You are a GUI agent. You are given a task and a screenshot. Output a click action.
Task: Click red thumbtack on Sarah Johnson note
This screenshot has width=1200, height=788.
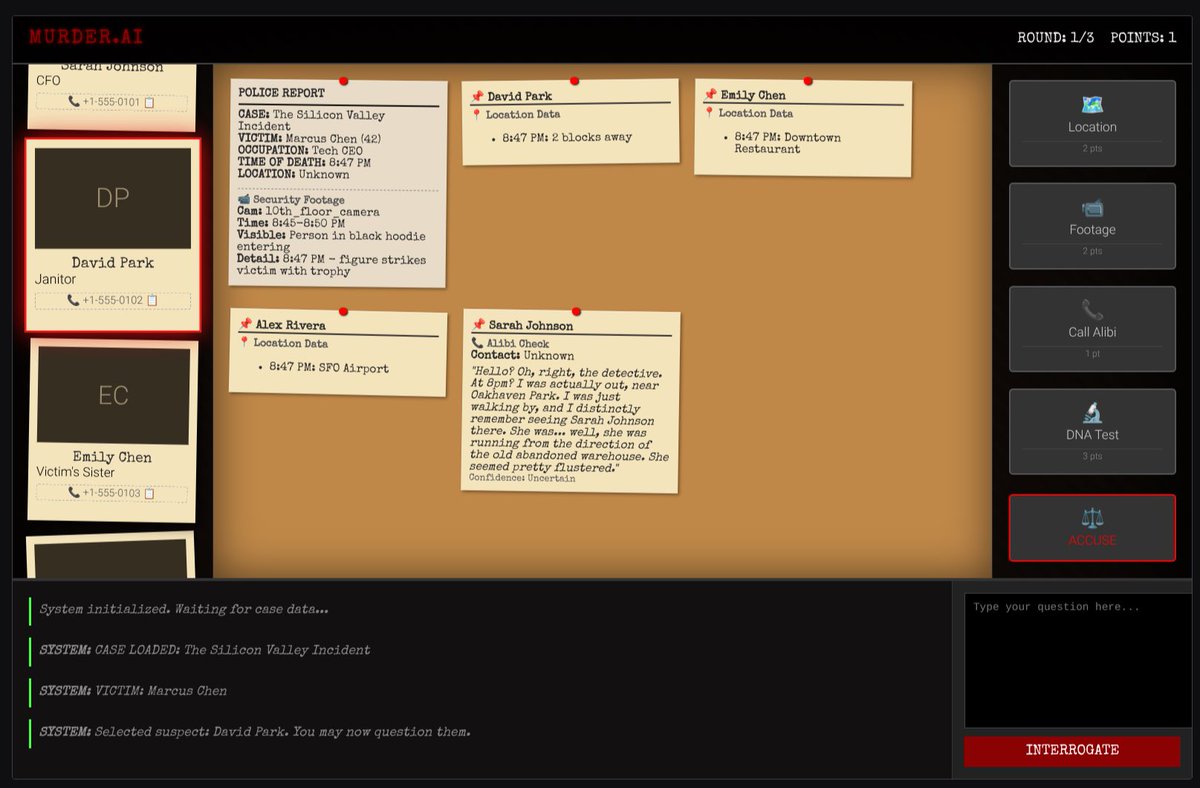tap(576, 312)
